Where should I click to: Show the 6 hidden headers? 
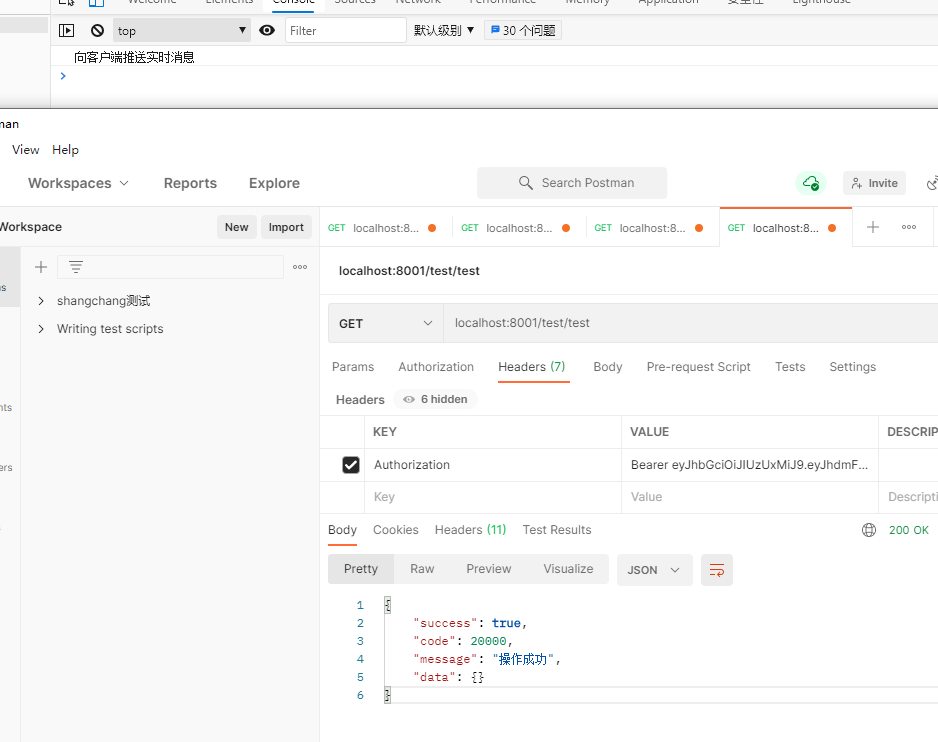(x=436, y=399)
